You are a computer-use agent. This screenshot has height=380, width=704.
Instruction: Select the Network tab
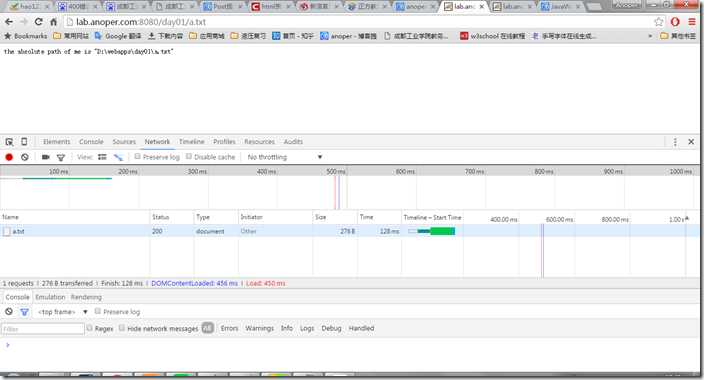[157, 141]
